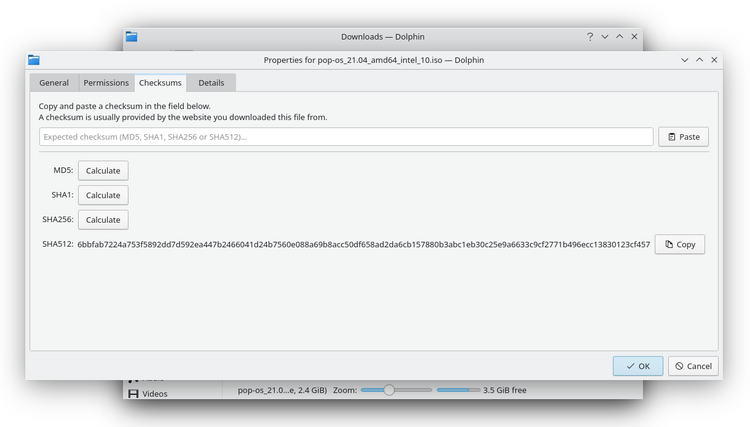Click the MD5 label
The width and height of the screenshot is (750, 427).
63,170
